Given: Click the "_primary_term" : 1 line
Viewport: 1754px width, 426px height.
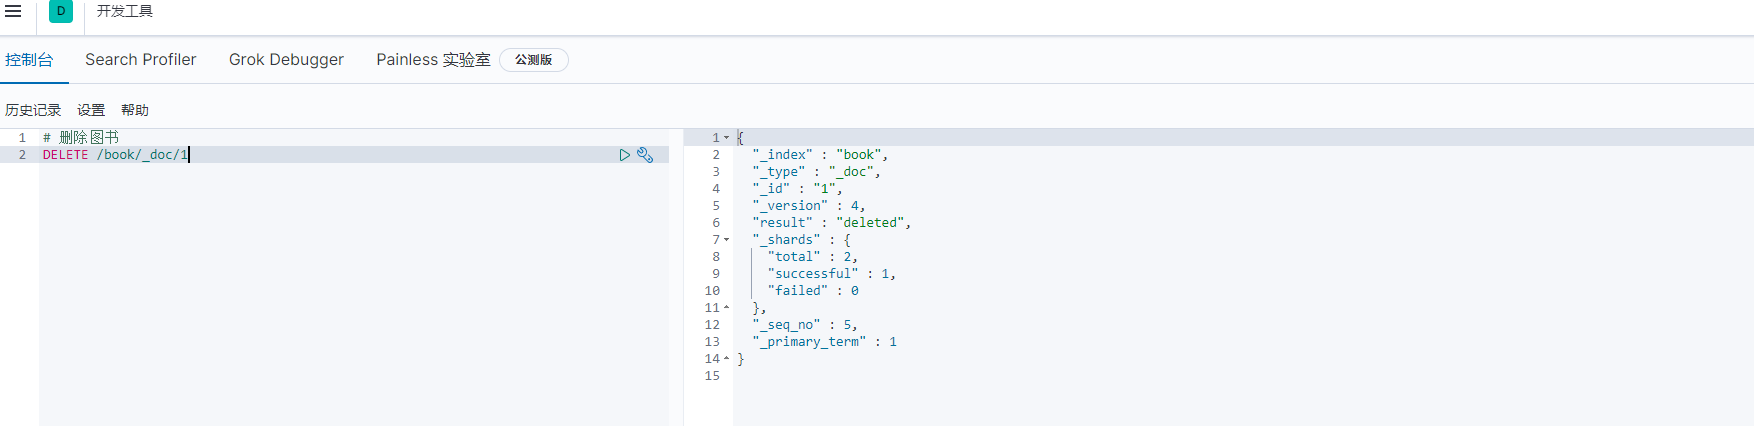Looking at the screenshot, I should point(825,342).
